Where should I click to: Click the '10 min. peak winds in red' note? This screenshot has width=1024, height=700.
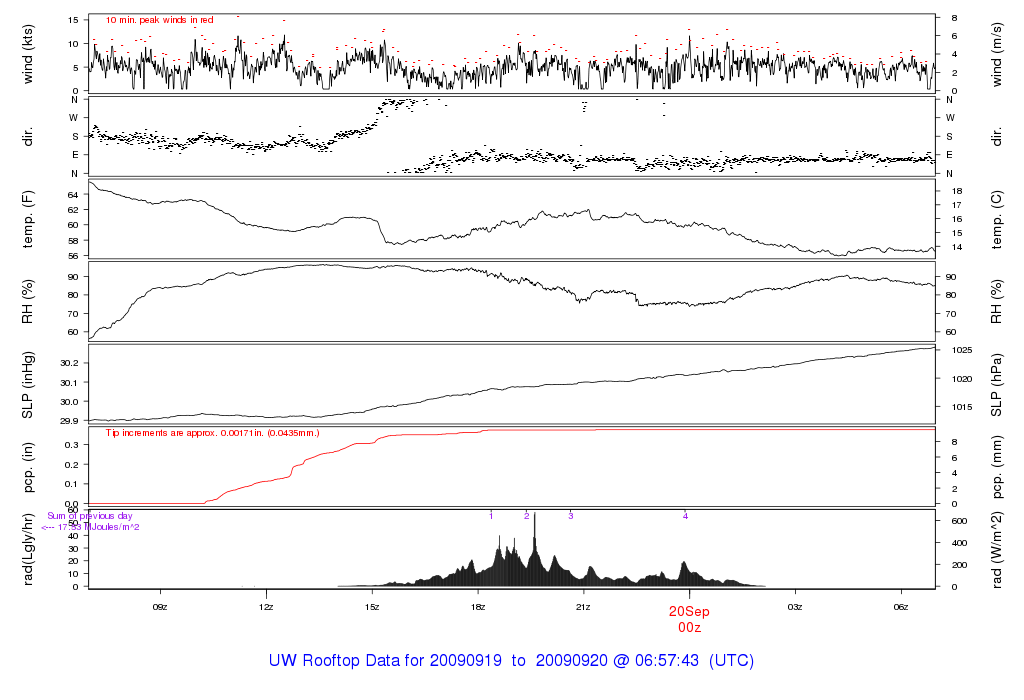click(159, 20)
